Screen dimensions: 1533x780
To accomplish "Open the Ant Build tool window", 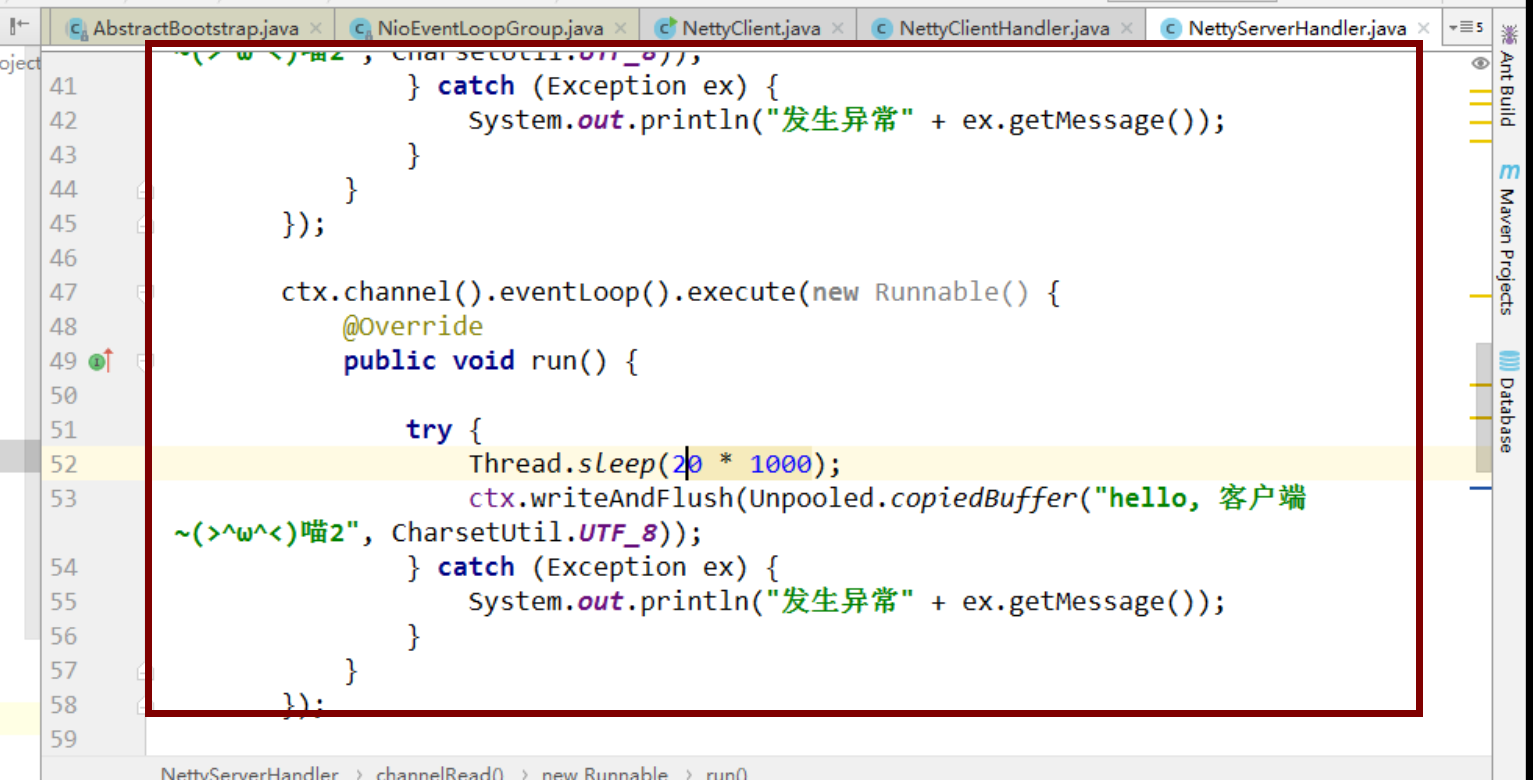I will click(x=1508, y=77).
